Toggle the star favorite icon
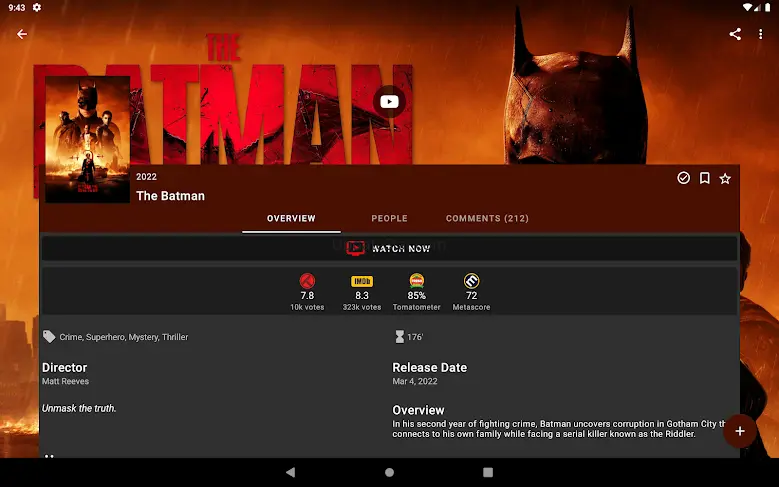This screenshot has width=779, height=487. tap(725, 178)
